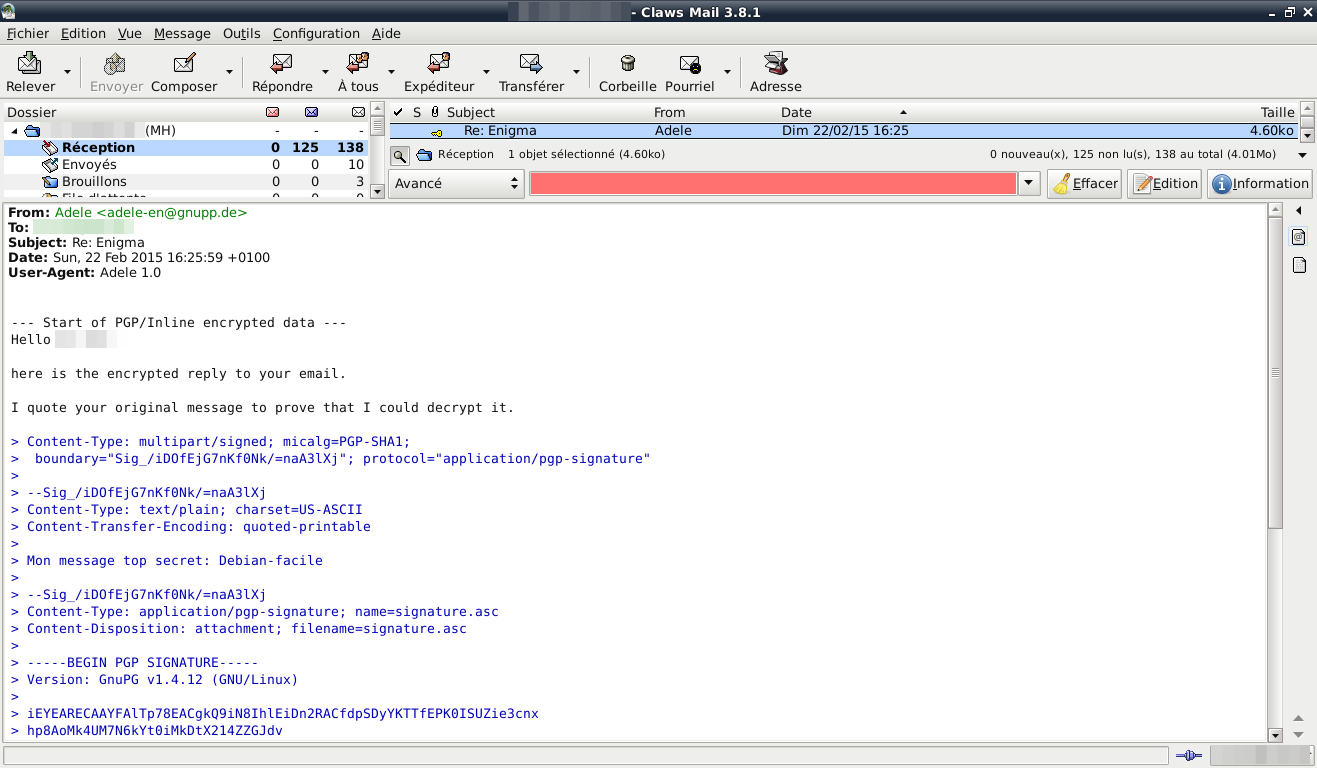
Task: Click the Composer new message icon
Action: click(184, 65)
